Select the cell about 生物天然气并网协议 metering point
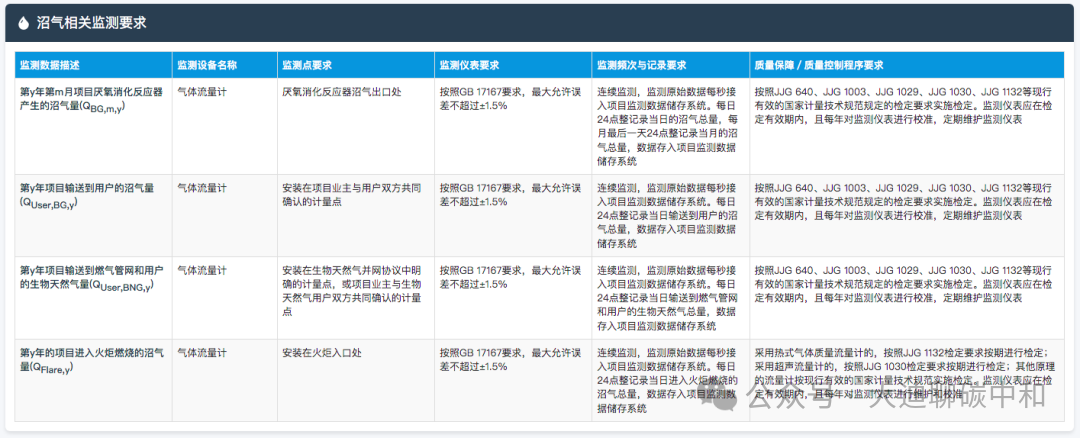The height and width of the screenshot is (438, 1080). tap(354, 290)
